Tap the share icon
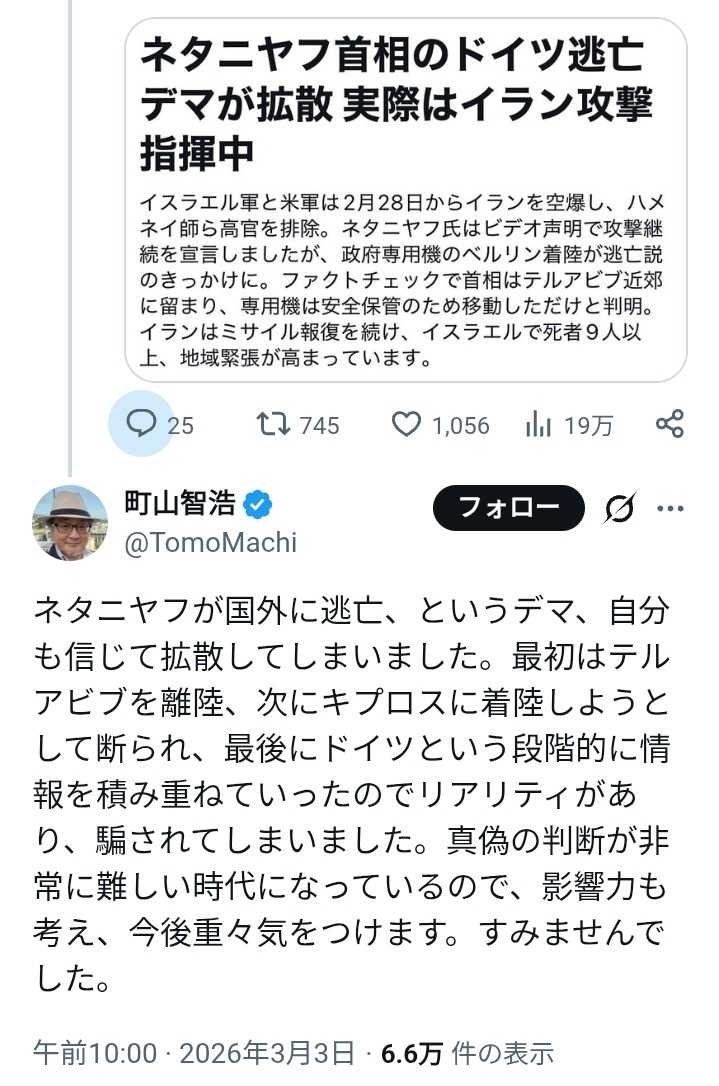Viewport: 719px width, 1086px height. [669, 425]
